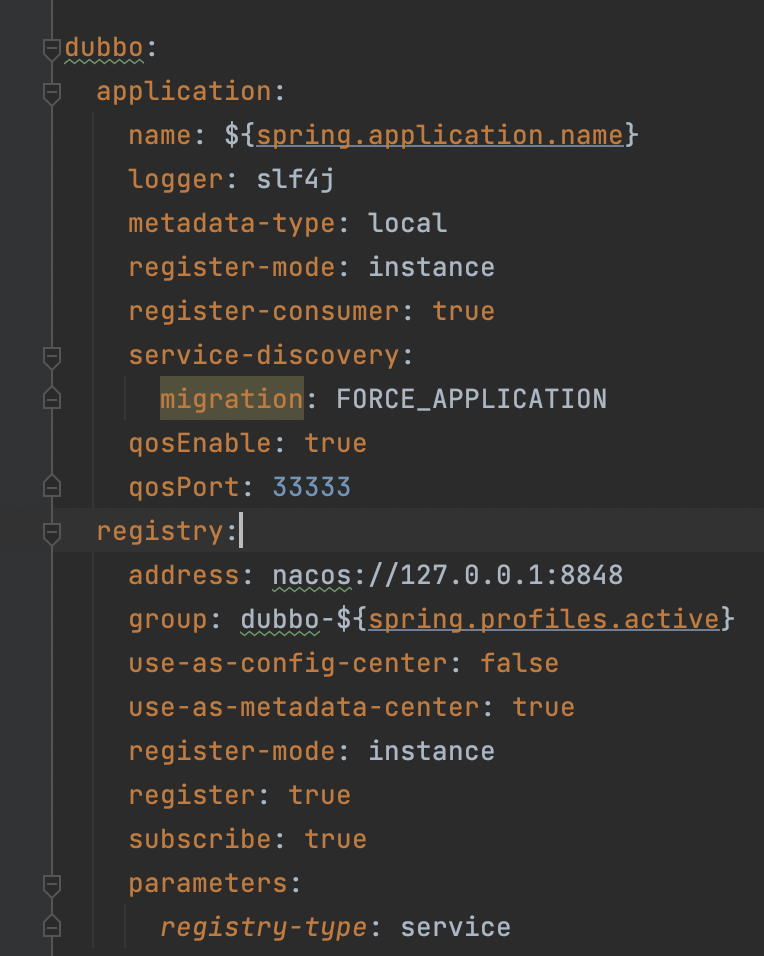This screenshot has height=956, width=764.
Task: Click the false value
Action: tap(519, 663)
